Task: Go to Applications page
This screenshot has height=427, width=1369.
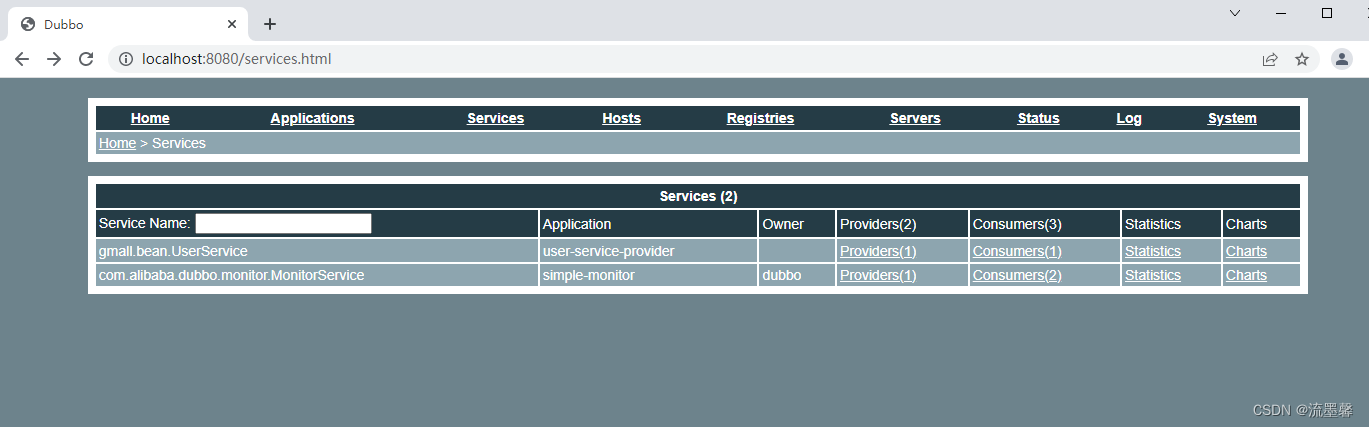Action: coord(312,118)
